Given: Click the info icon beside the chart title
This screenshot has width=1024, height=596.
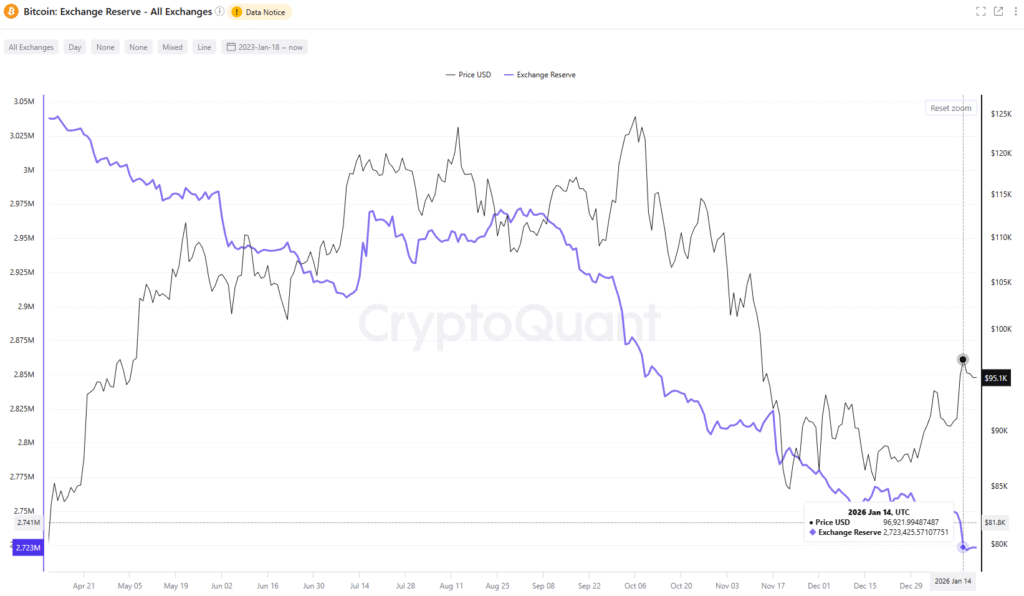Looking at the screenshot, I should [x=220, y=12].
